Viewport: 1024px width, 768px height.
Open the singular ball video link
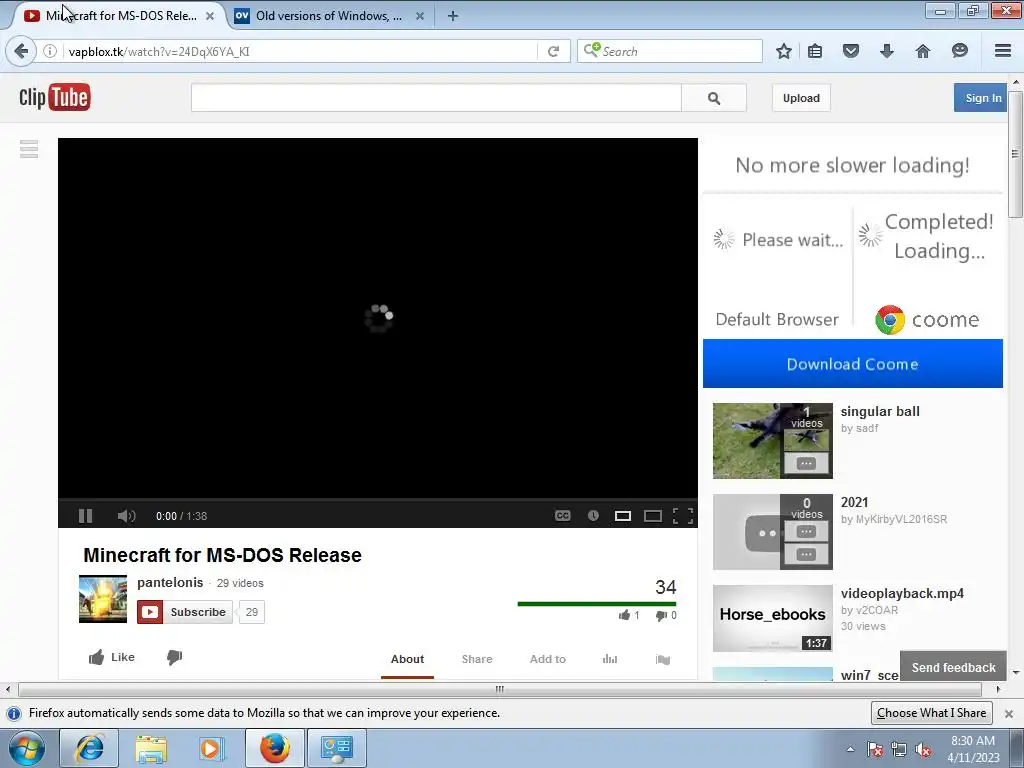[880, 411]
